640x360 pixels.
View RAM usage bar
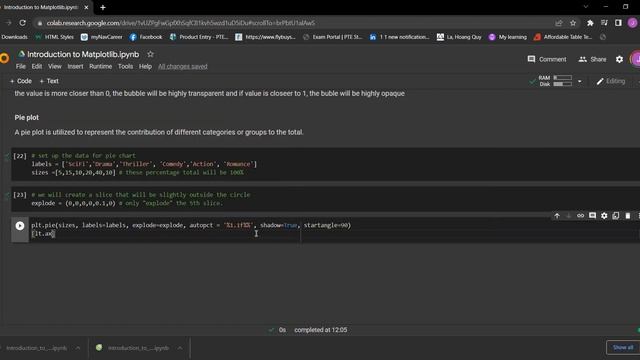562,78
